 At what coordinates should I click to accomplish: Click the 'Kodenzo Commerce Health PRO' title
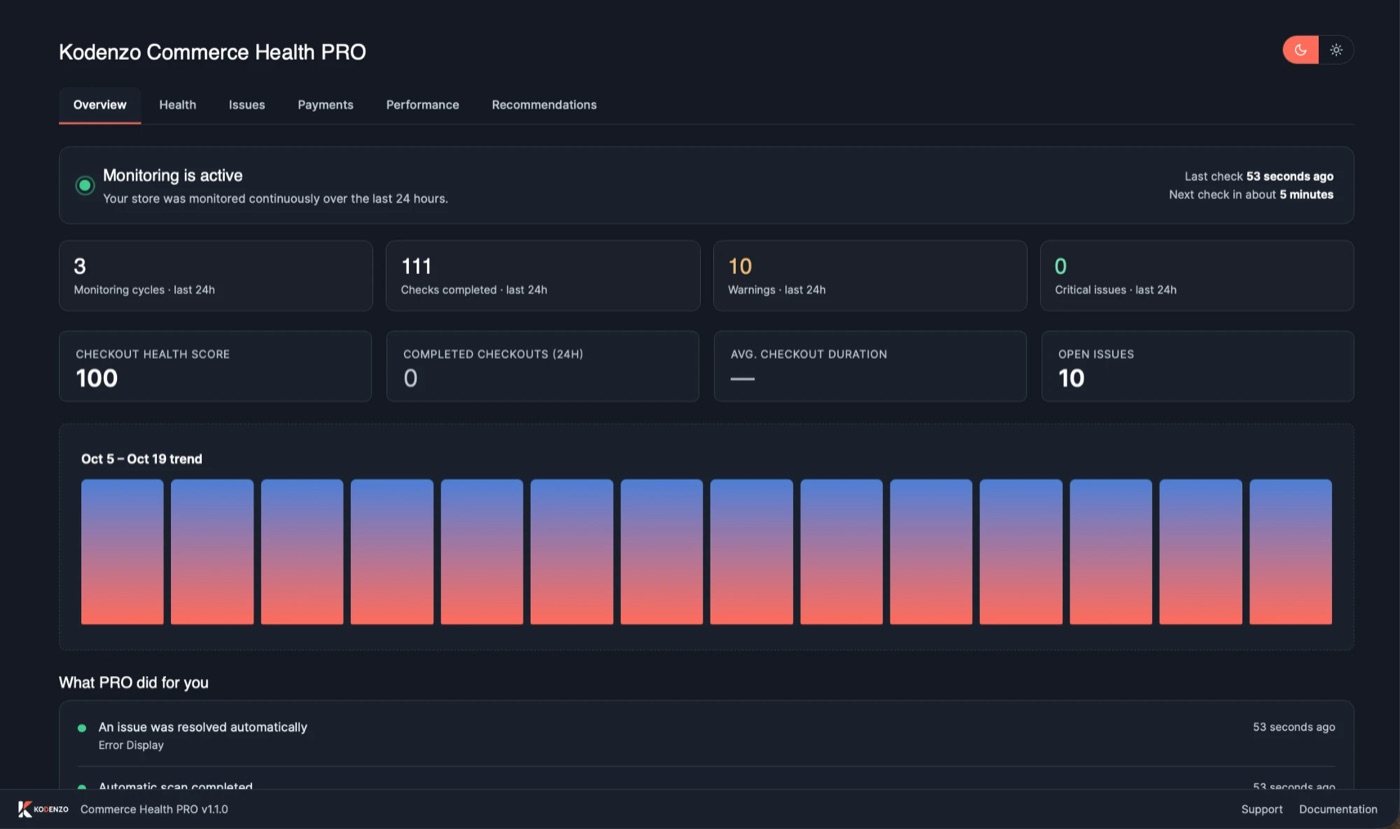point(213,52)
